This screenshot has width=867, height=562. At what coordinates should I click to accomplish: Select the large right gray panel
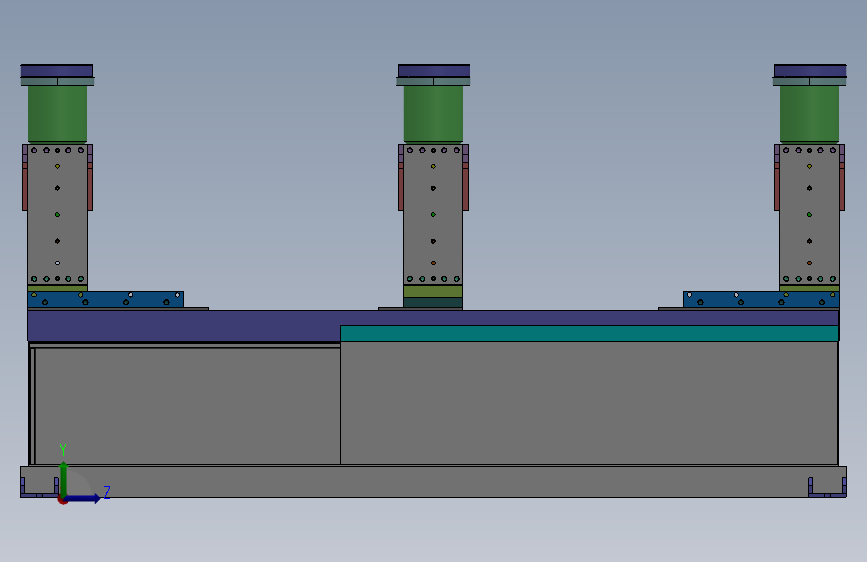(x=589, y=403)
